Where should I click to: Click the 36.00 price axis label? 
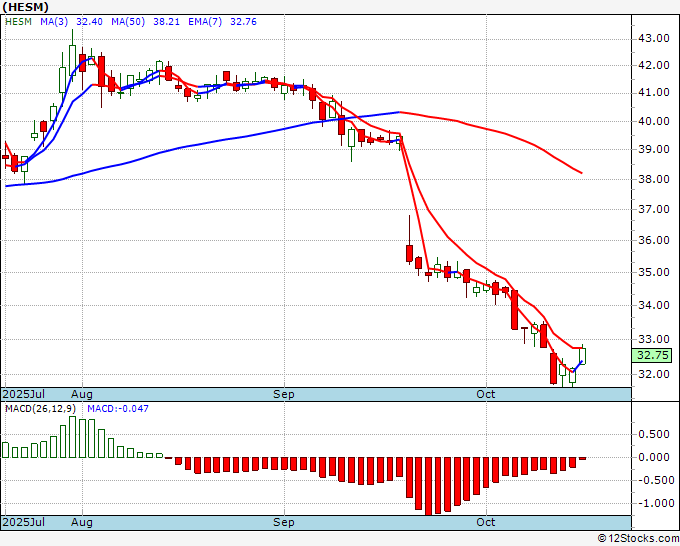pyautogui.click(x=654, y=240)
